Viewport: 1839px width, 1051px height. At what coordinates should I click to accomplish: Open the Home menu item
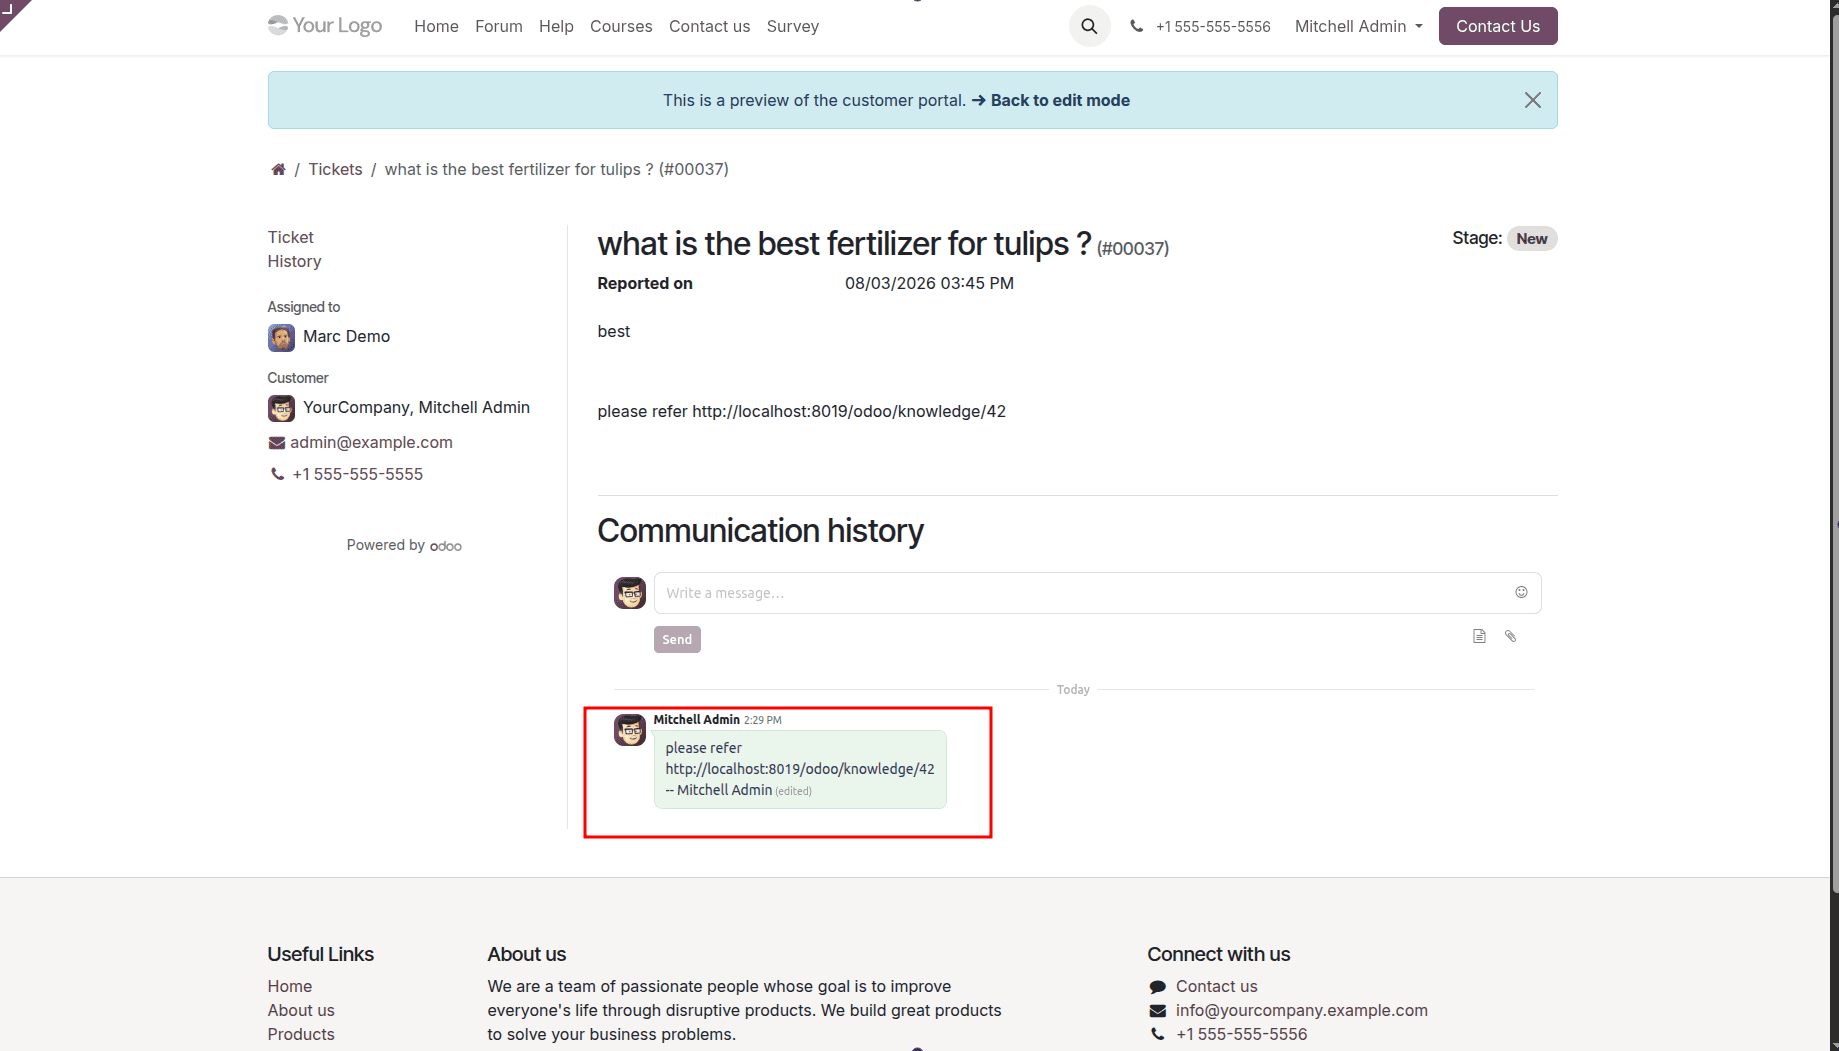click(x=436, y=26)
